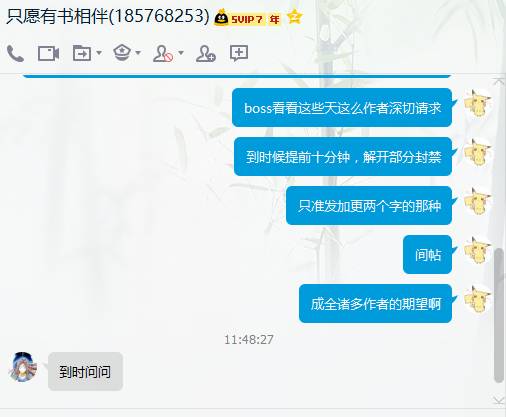The width and height of the screenshot is (506, 417).
Task: Click the chat scrollbar thumb
Action: click(x=498, y=315)
